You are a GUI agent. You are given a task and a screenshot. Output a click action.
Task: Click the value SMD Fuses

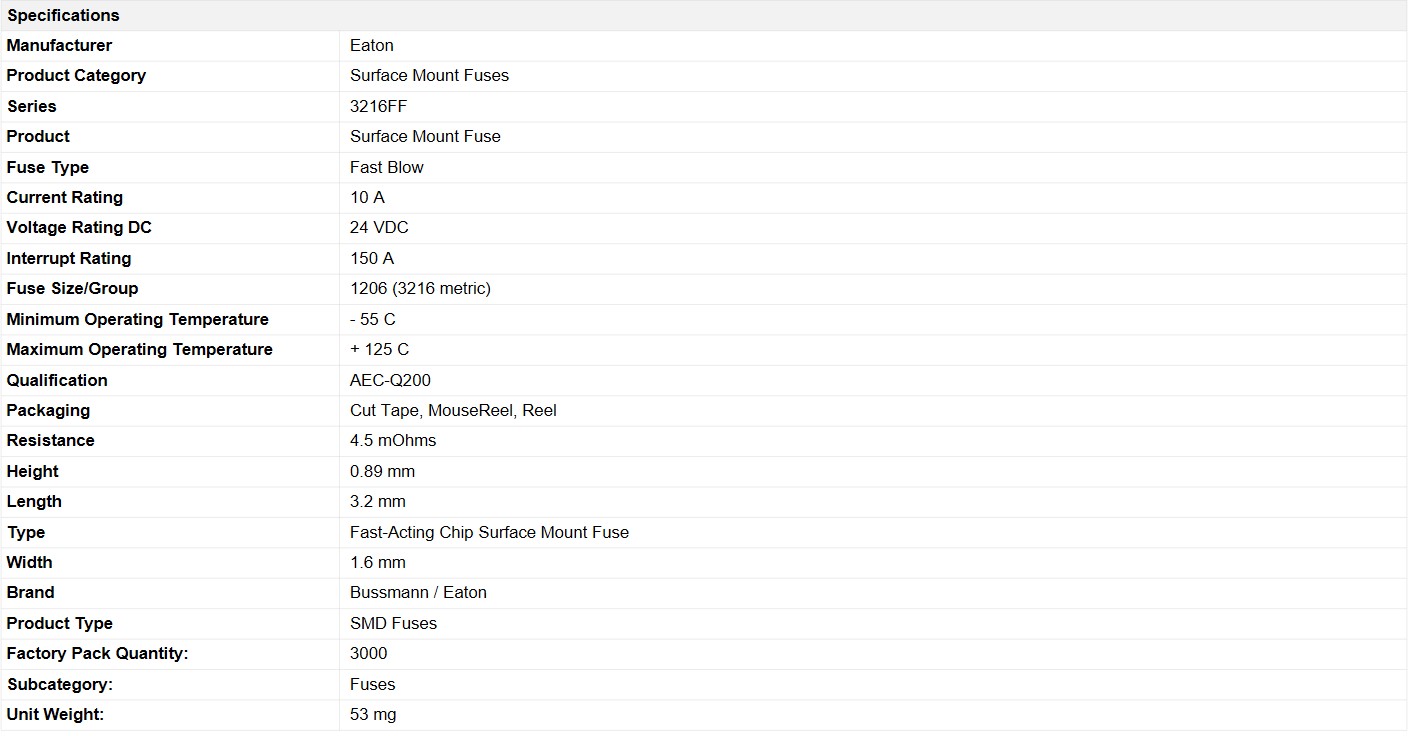pos(393,623)
